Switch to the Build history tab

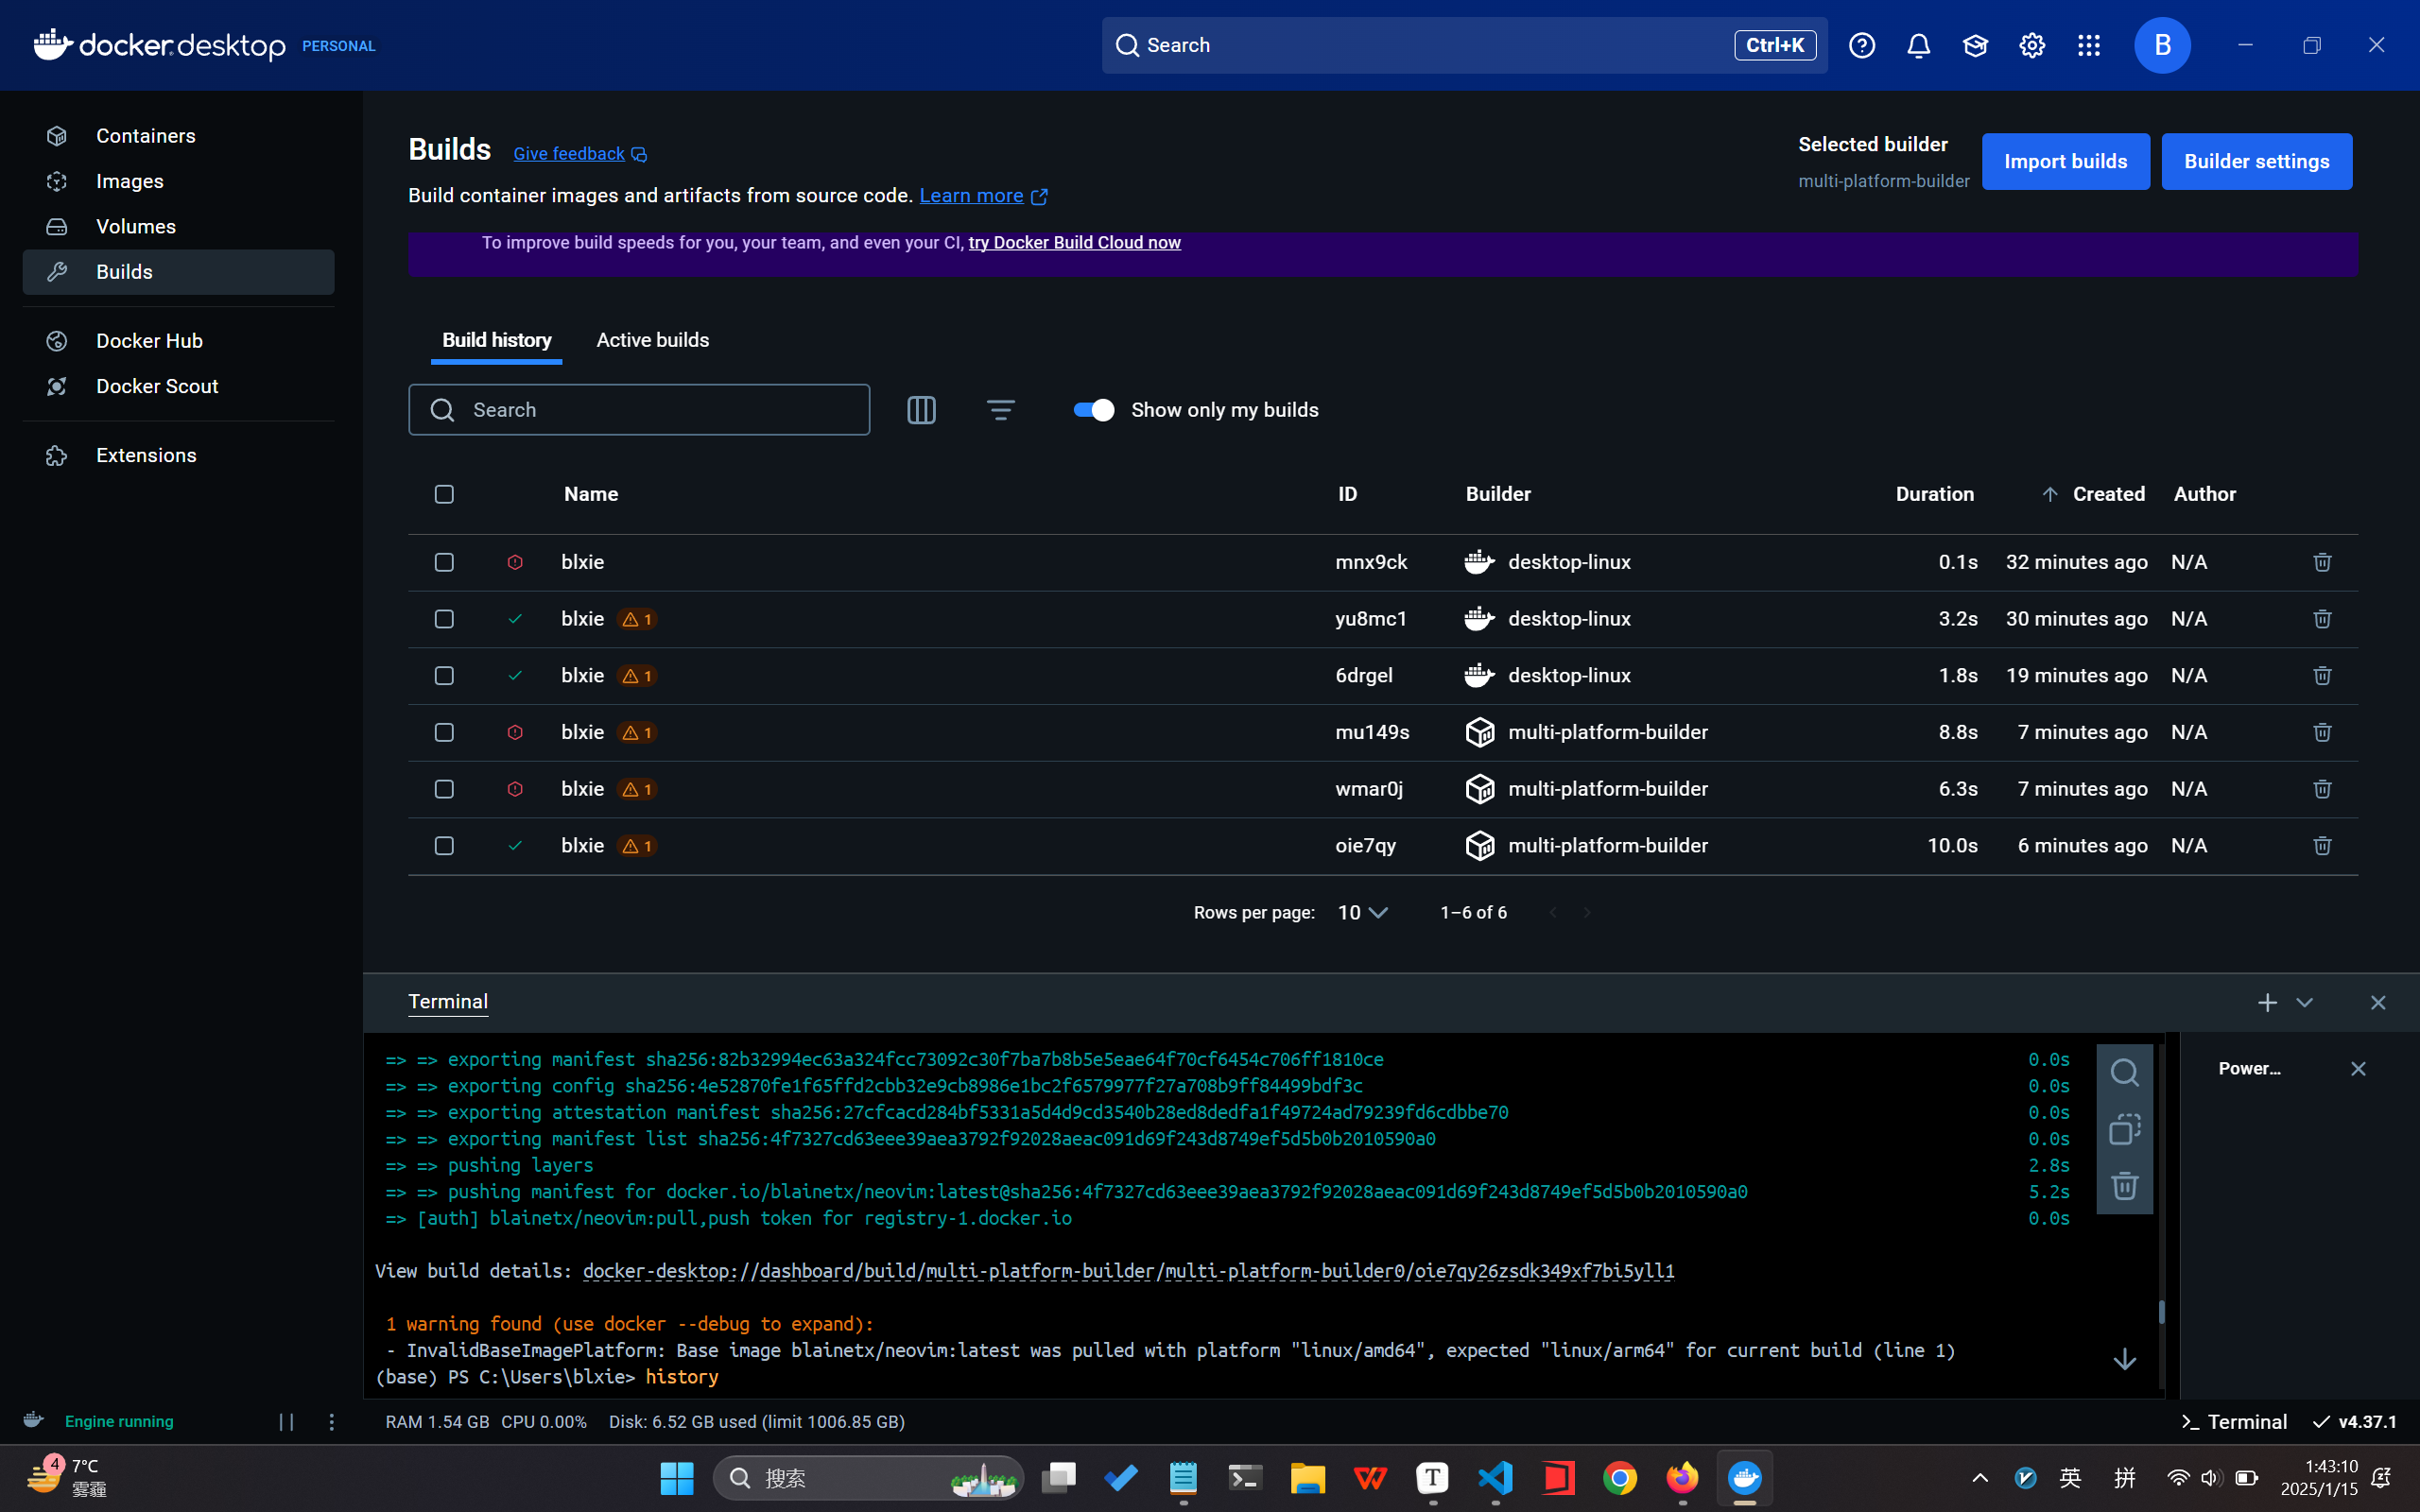tap(496, 340)
